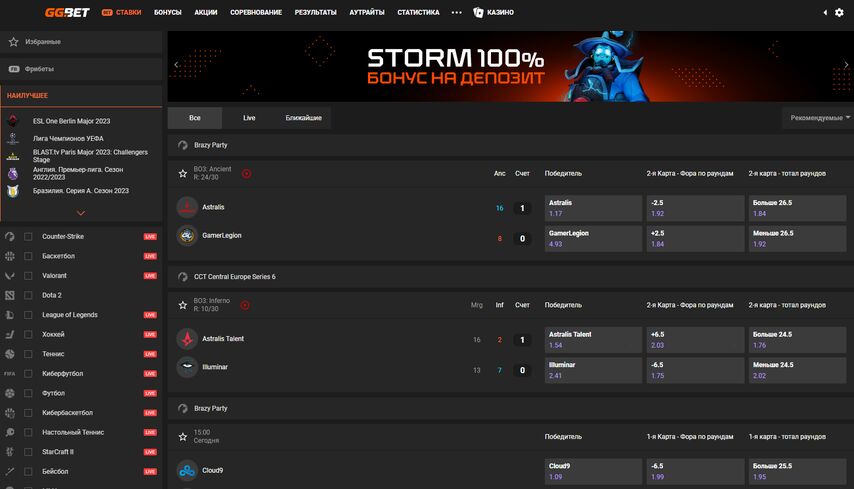Screen dimensions: 854x489
Task: Click the Теннис ball icon in sidebar
Action: point(10,354)
